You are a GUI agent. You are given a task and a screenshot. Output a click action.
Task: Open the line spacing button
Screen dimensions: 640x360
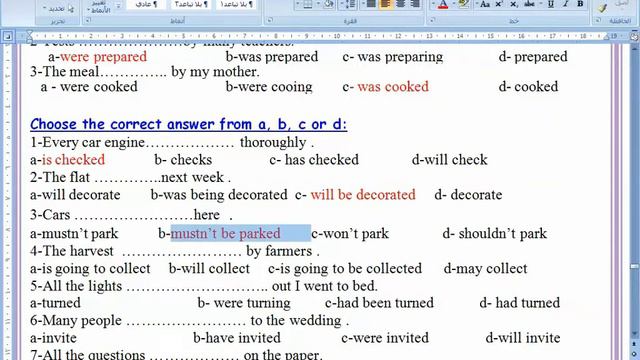click(350, 4)
